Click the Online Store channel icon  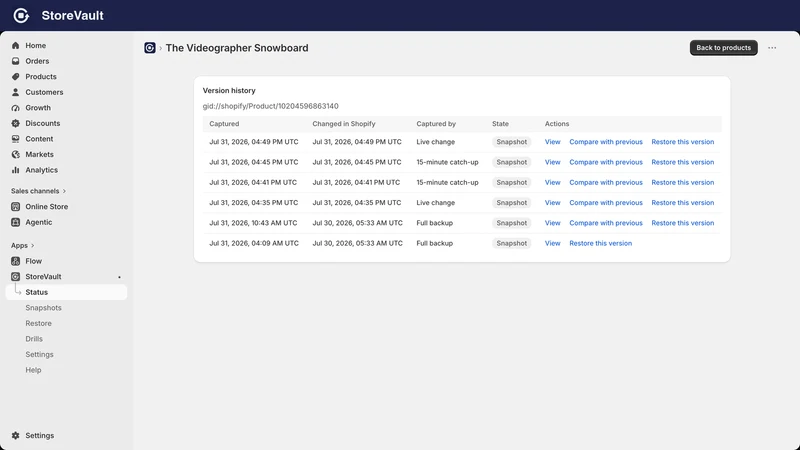tap(15, 207)
